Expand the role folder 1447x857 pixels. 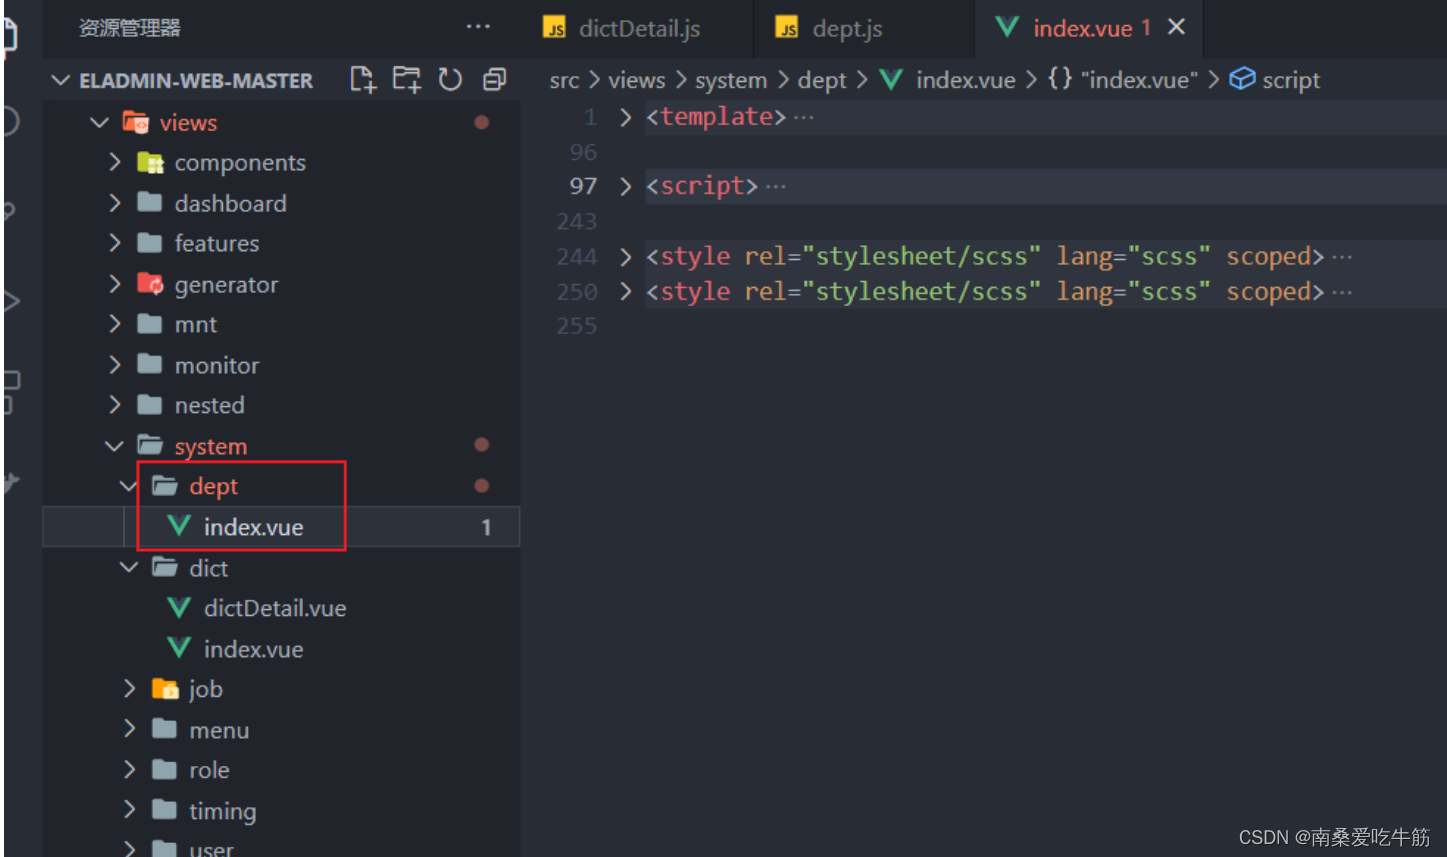point(129,770)
